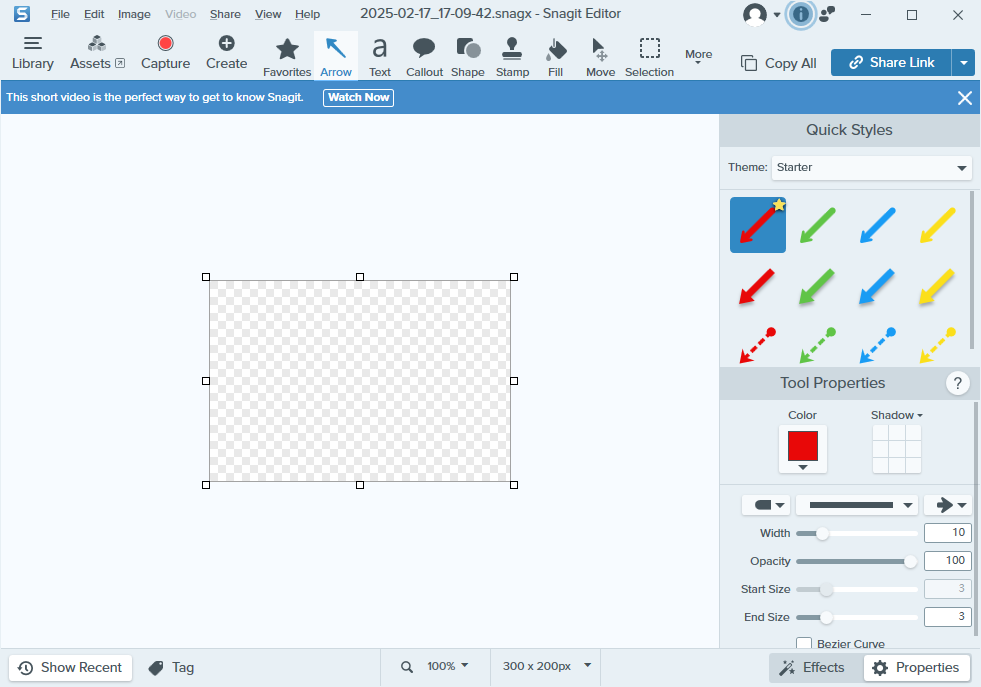The height and width of the screenshot is (687, 981).
Task: Open the user account icon
Action: tap(755, 14)
